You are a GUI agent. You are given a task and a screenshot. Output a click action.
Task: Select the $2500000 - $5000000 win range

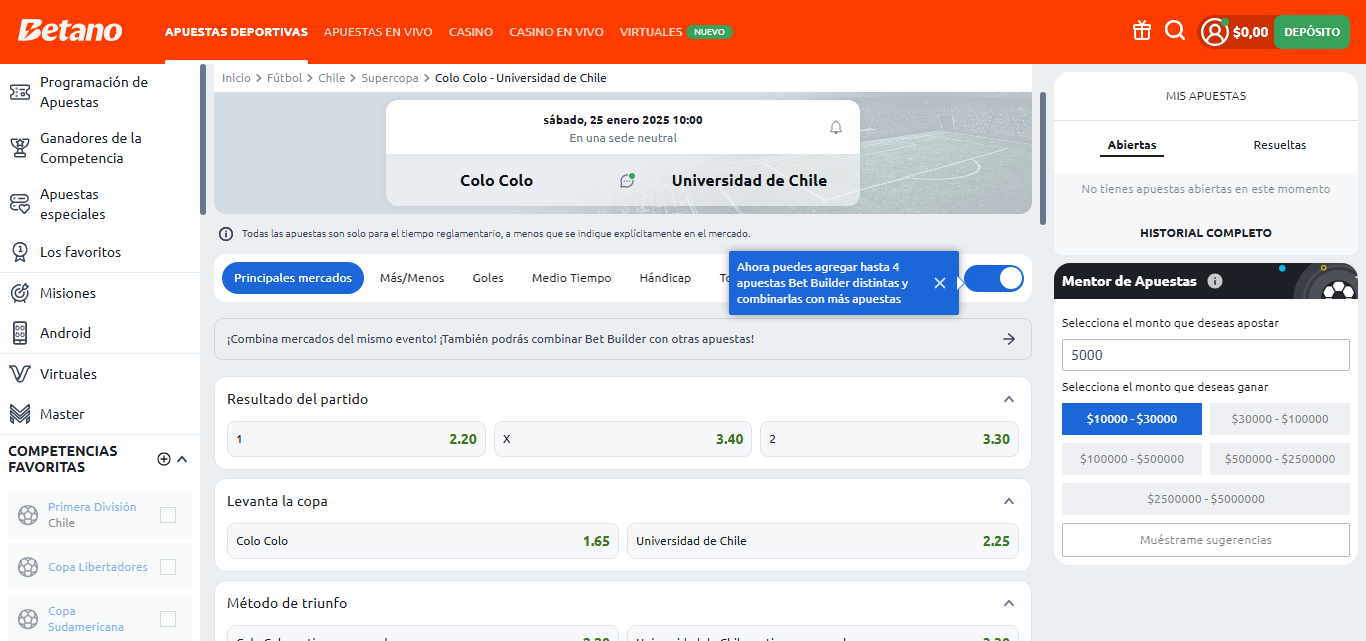tap(1206, 499)
